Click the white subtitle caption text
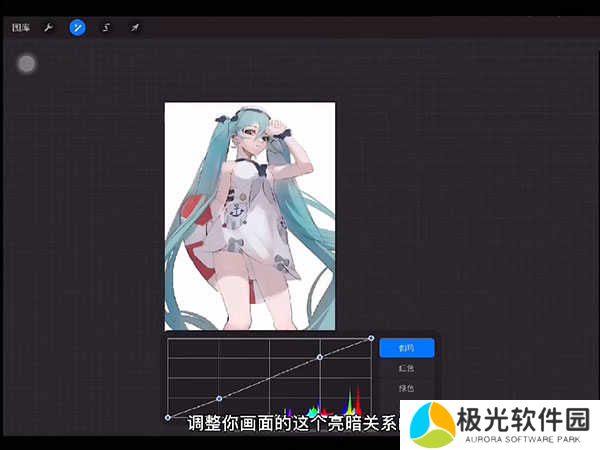600x450 pixels. (292, 424)
